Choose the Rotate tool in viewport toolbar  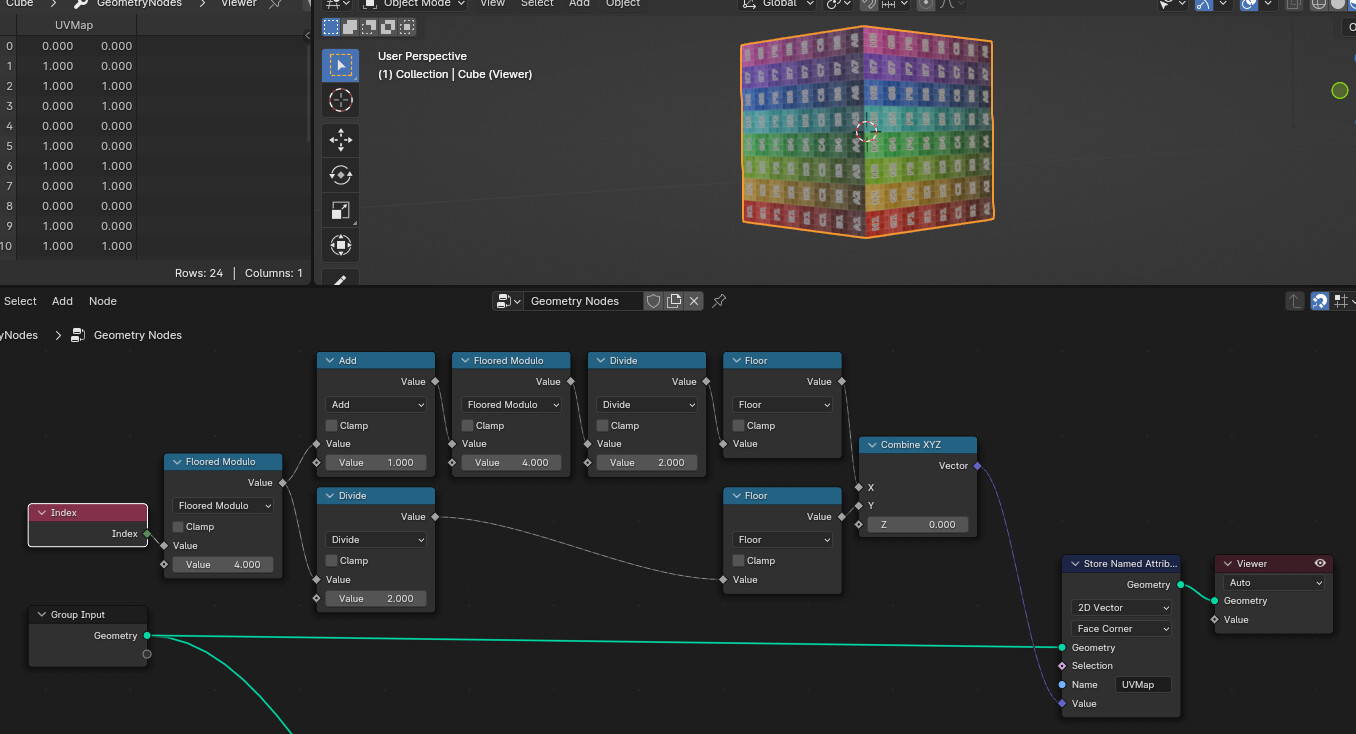tap(341, 175)
